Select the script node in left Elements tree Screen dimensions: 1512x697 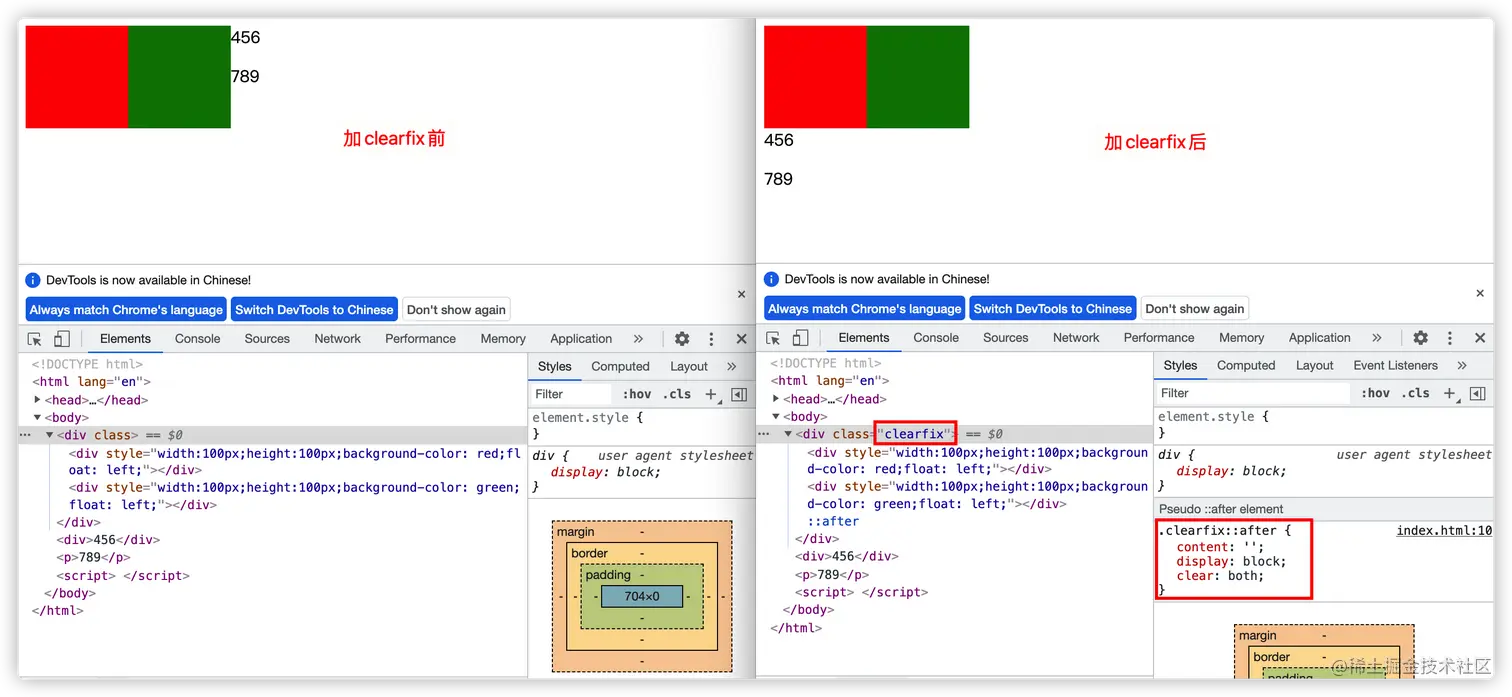point(123,576)
